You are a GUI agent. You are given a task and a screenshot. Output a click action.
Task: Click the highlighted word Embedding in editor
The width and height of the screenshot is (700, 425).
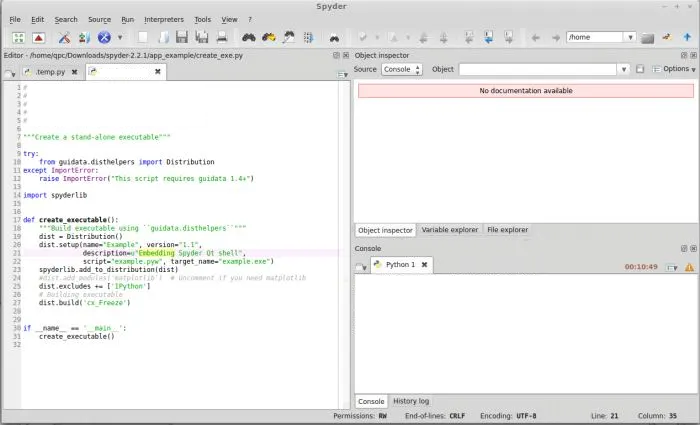click(x=156, y=253)
